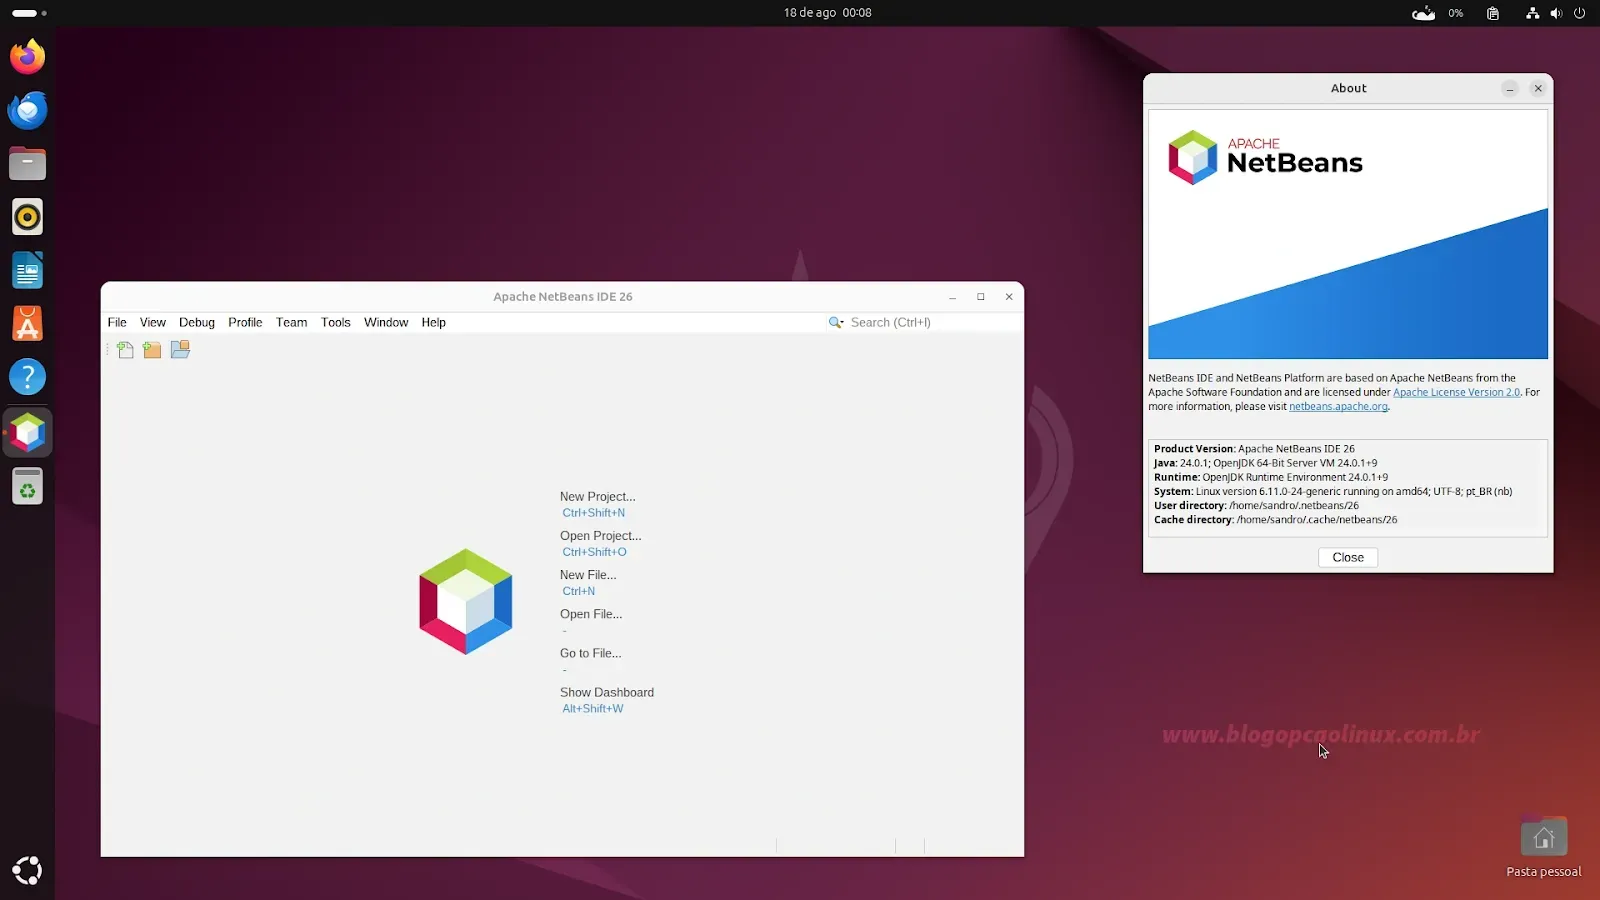Click the Show Dashboard shortcut entry
The width and height of the screenshot is (1600, 900).
point(607,691)
